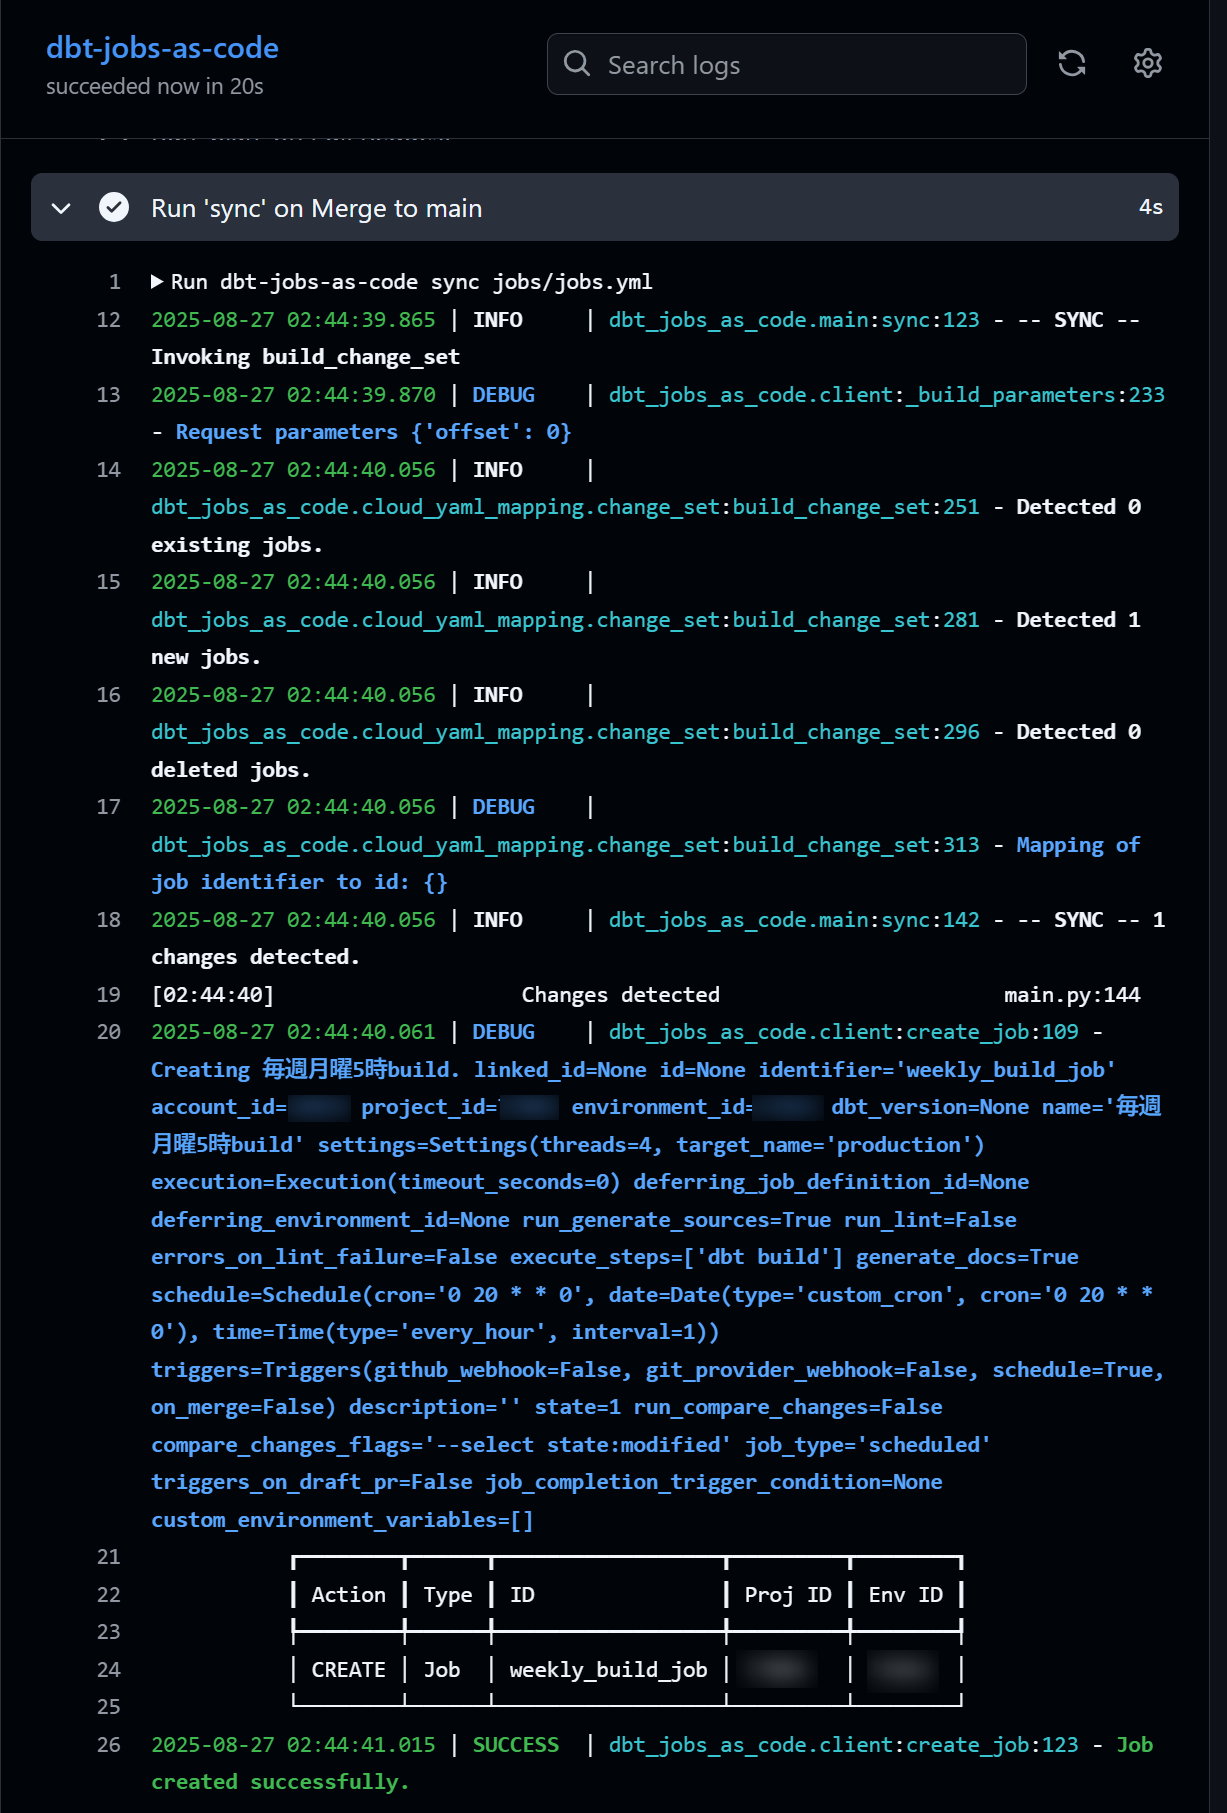Image resolution: width=1227 pixels, height=1813 pixels.
Task: Select log line number 16
Action: coord(109,695)
